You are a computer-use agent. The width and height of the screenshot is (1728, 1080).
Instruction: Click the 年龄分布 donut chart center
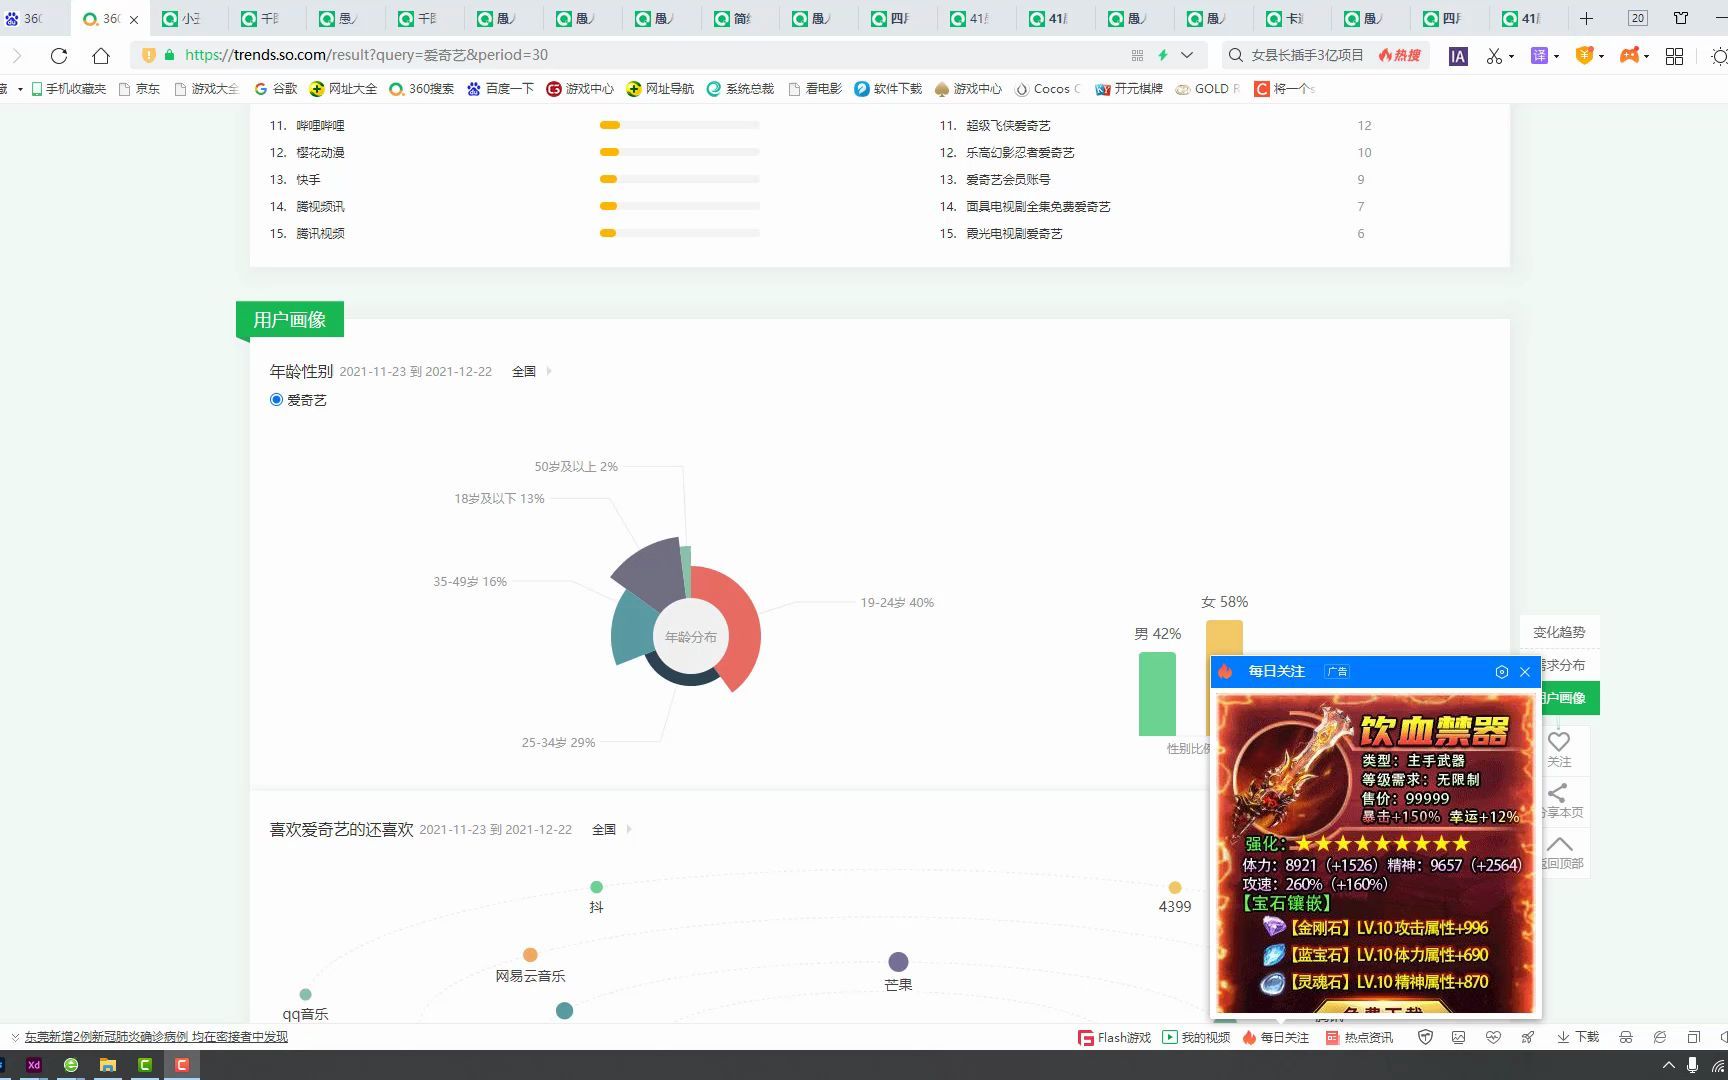pyautogui.click(x=691, y=636)
